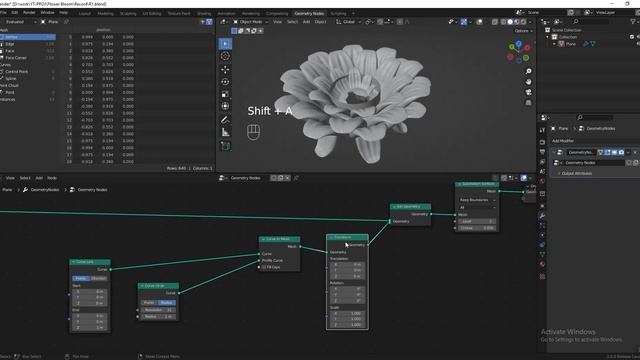Click the viewport zoom magnifier icon
The height and width of the screenshot is (360, 640).
point(528,71)
